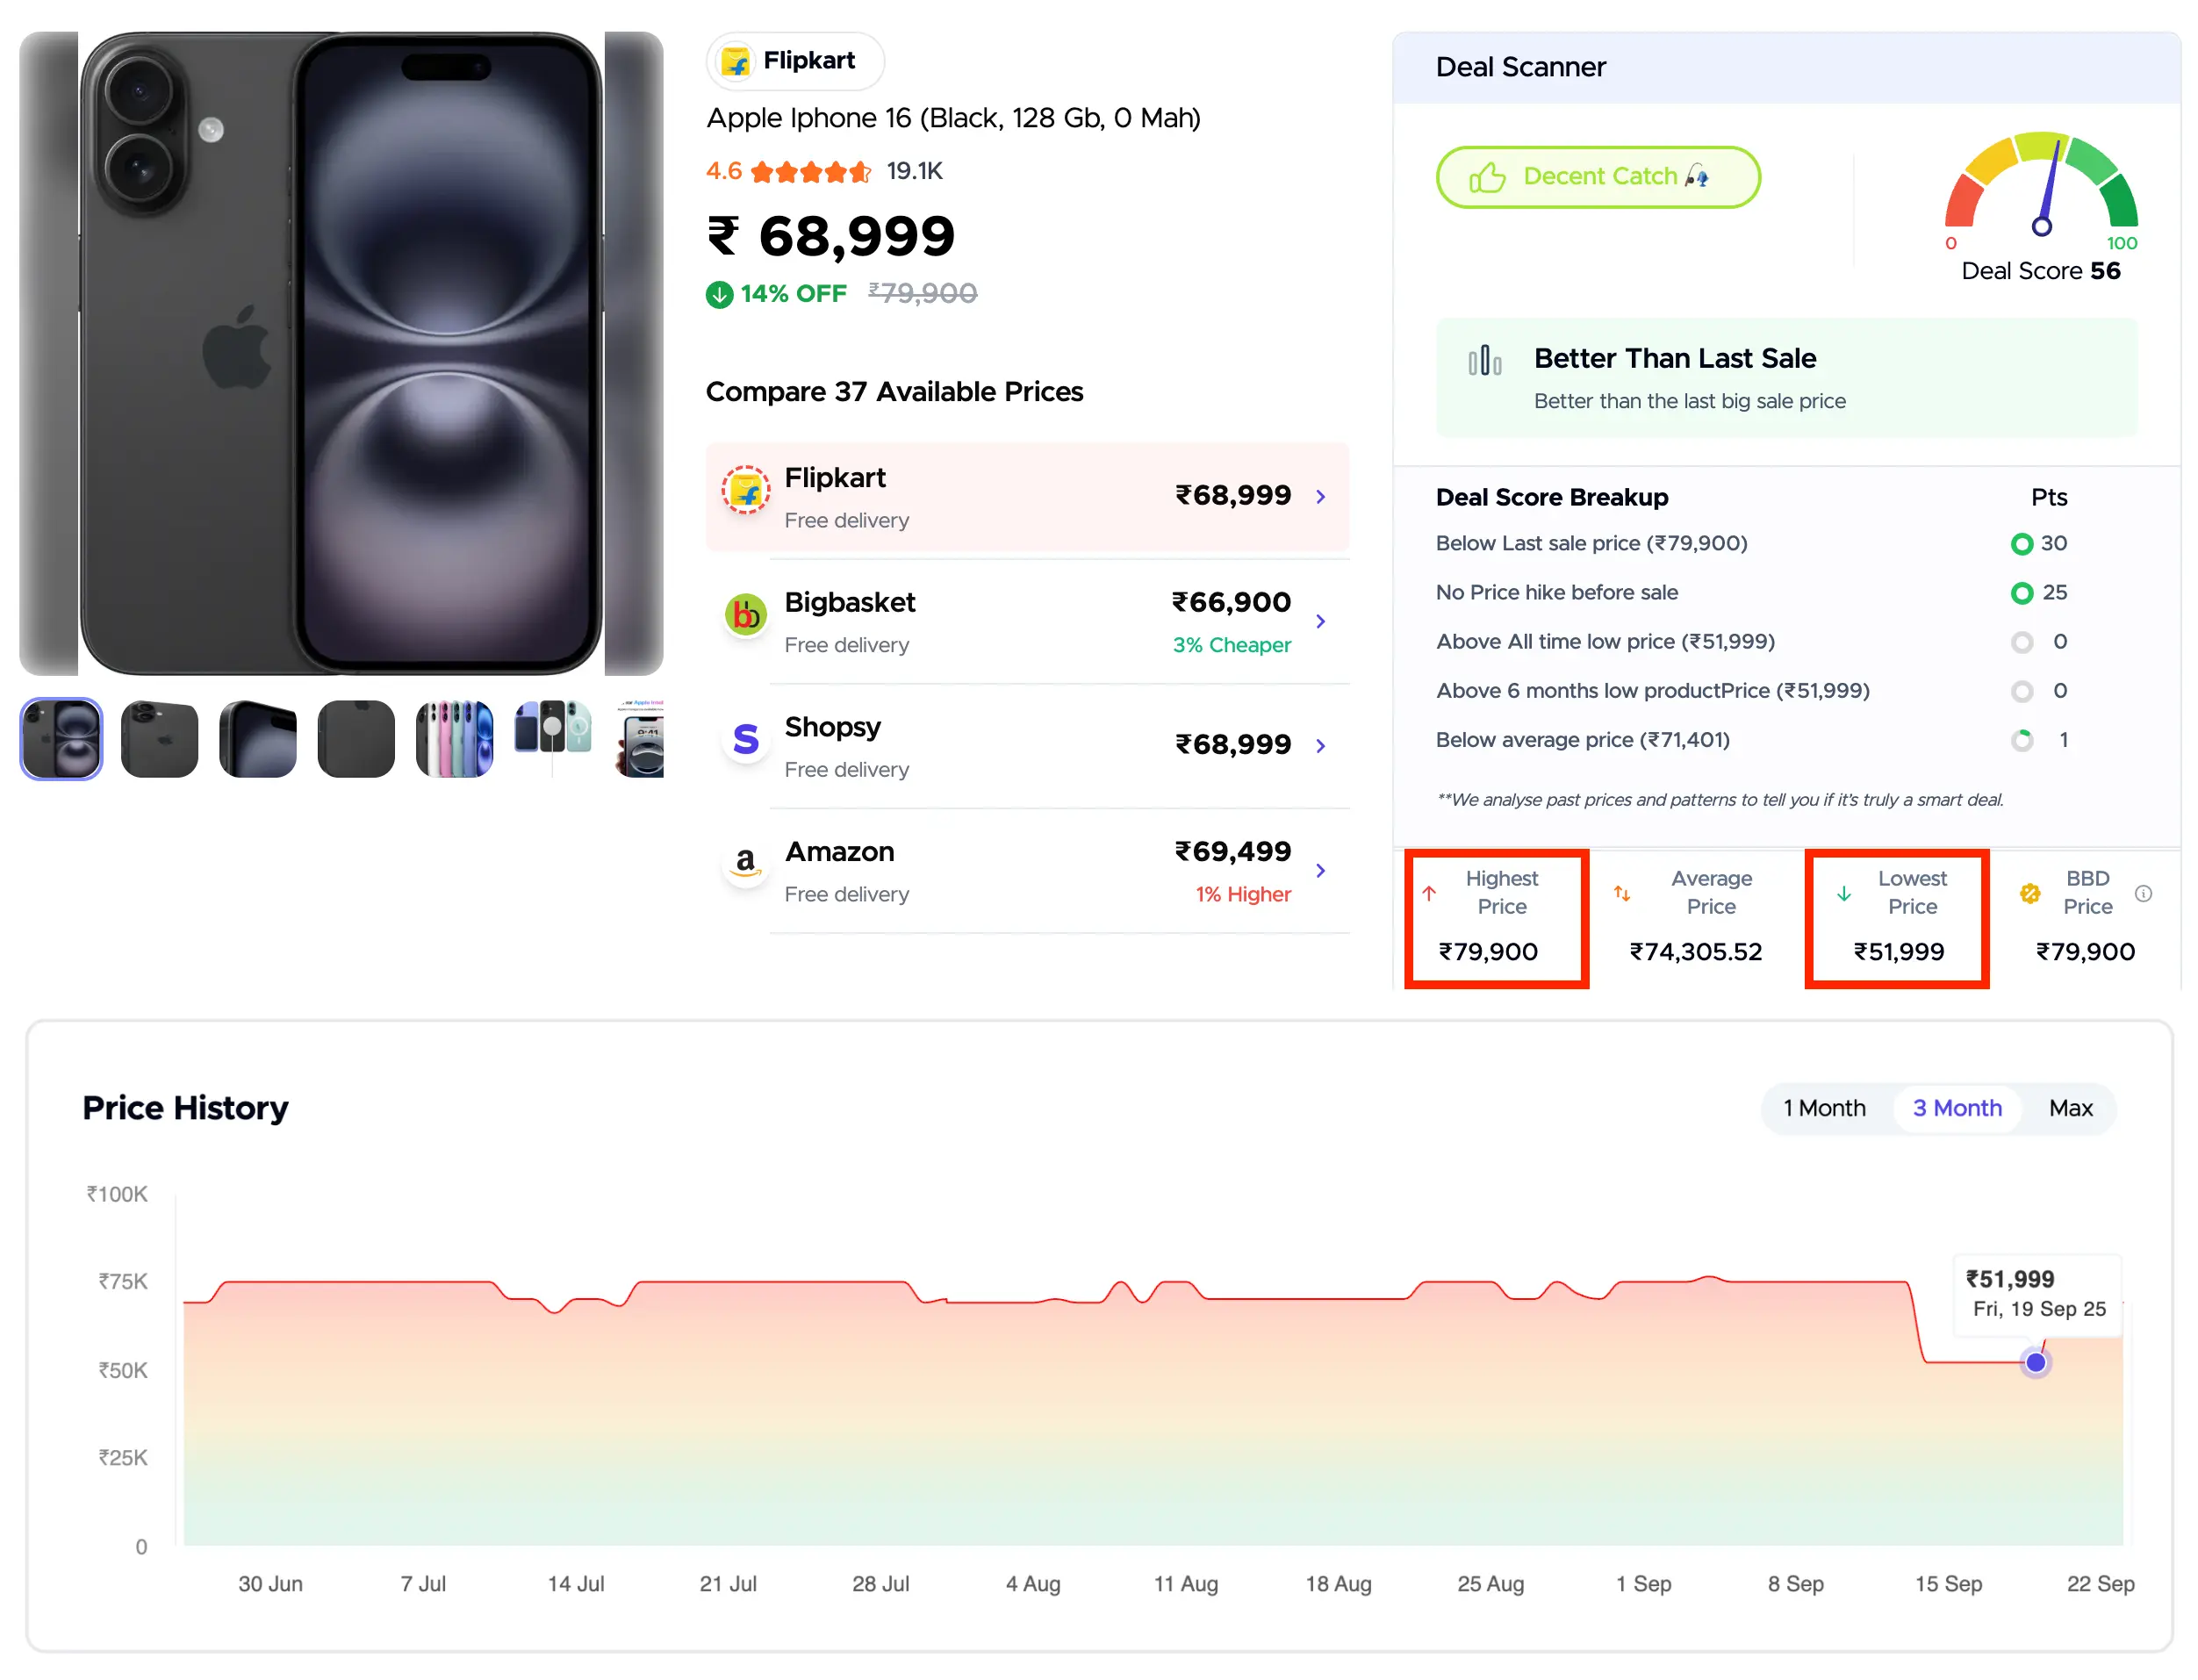Click the Bigbasket seller icon
Screen dimensions: 2198x1680
click(745, 616)
